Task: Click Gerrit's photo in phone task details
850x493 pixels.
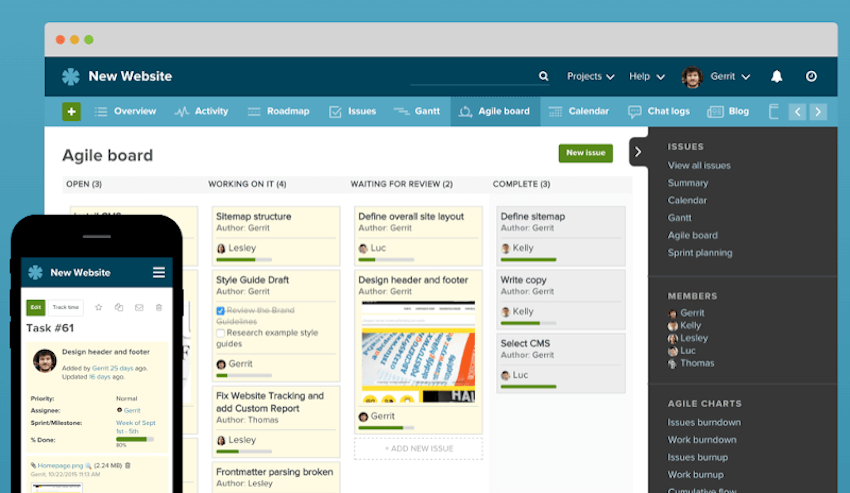Action: click(44, 361)
